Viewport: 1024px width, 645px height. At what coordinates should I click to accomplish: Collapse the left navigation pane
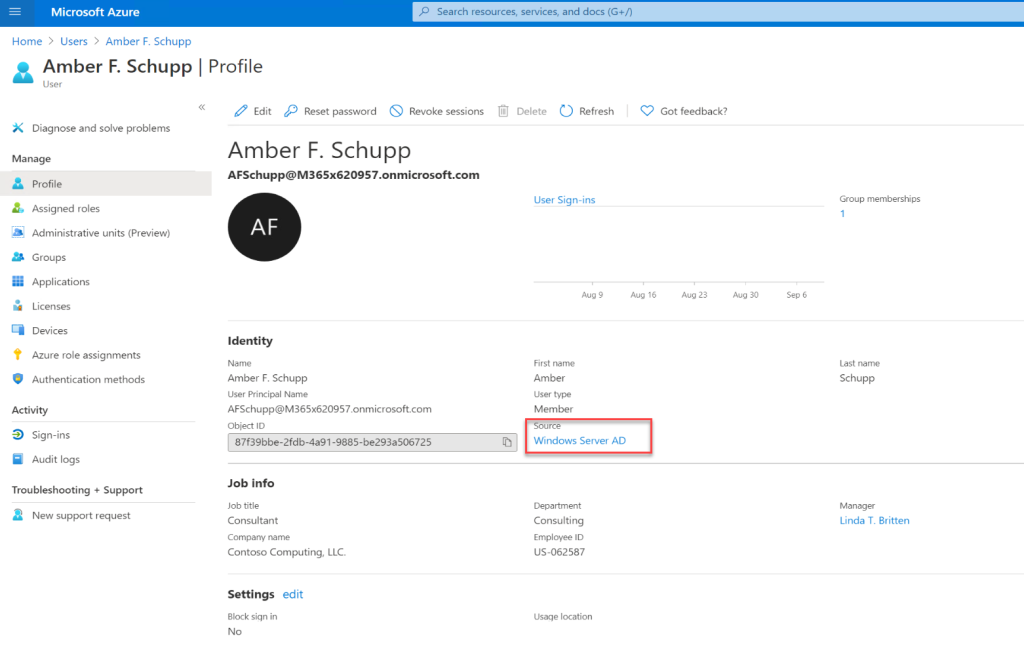point(201,107)
